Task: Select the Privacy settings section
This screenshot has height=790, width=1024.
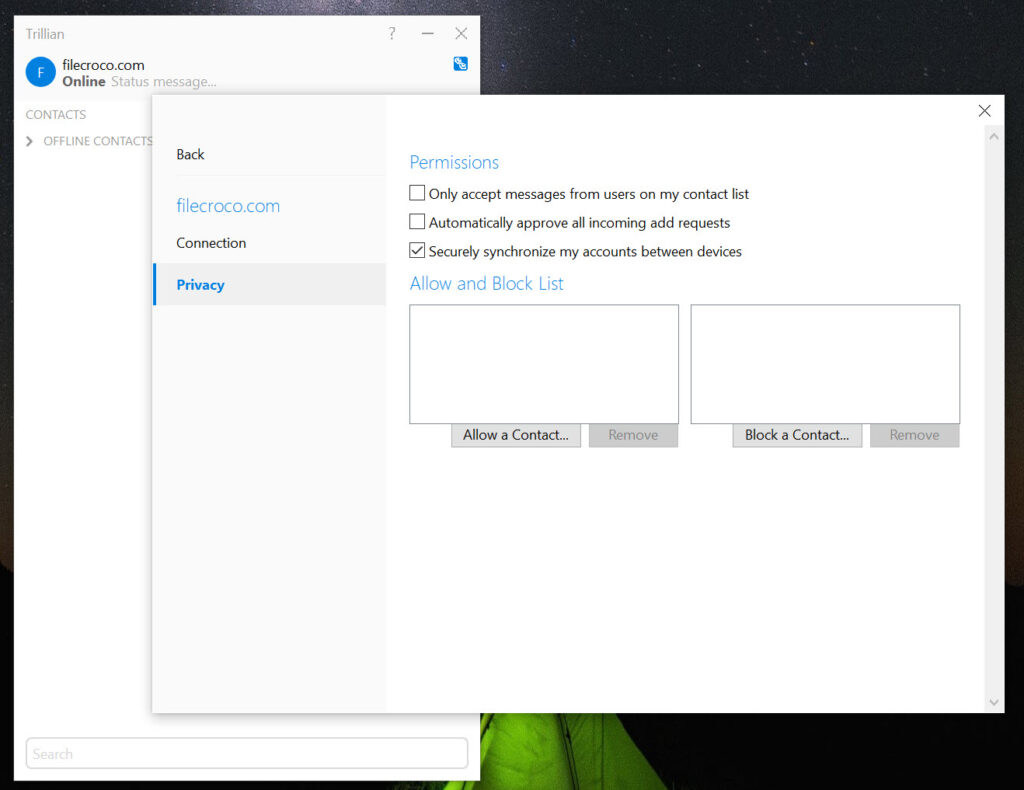Action: point(200,285)
